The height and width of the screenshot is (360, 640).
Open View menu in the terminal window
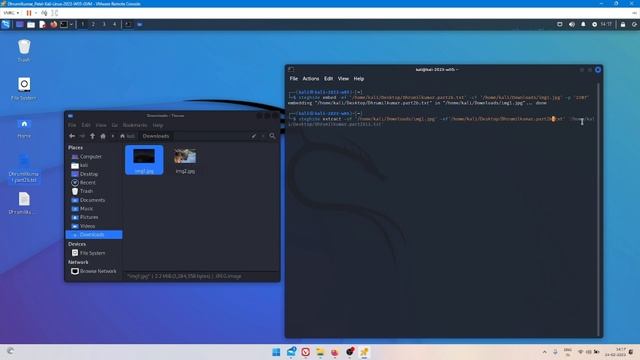point(343,78)
